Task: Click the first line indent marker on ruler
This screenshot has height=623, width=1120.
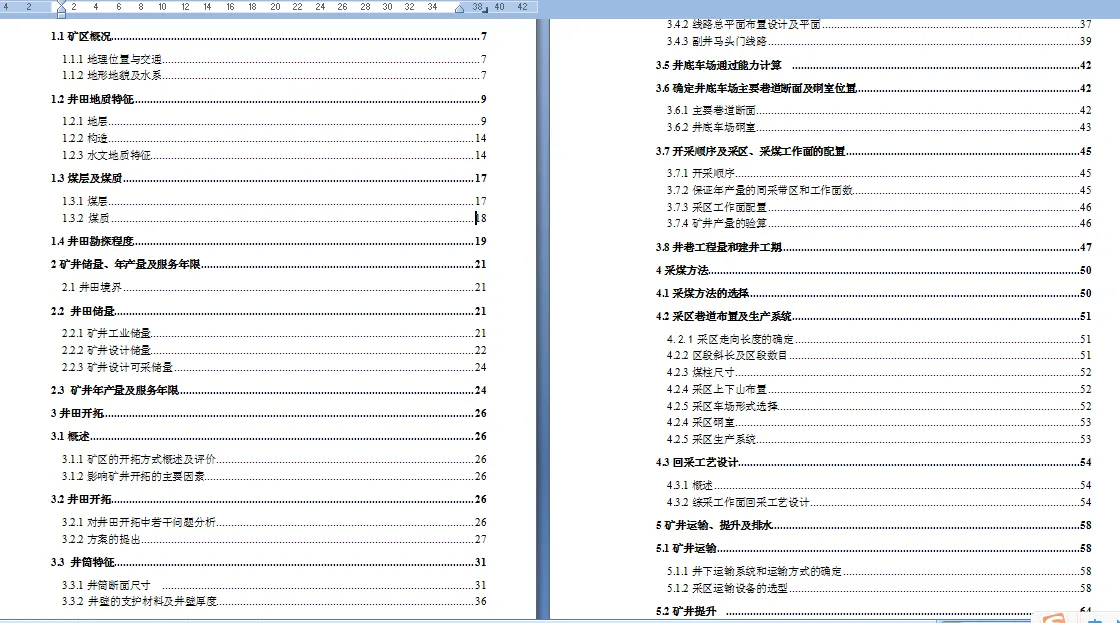Action: (x=61, y=4)
